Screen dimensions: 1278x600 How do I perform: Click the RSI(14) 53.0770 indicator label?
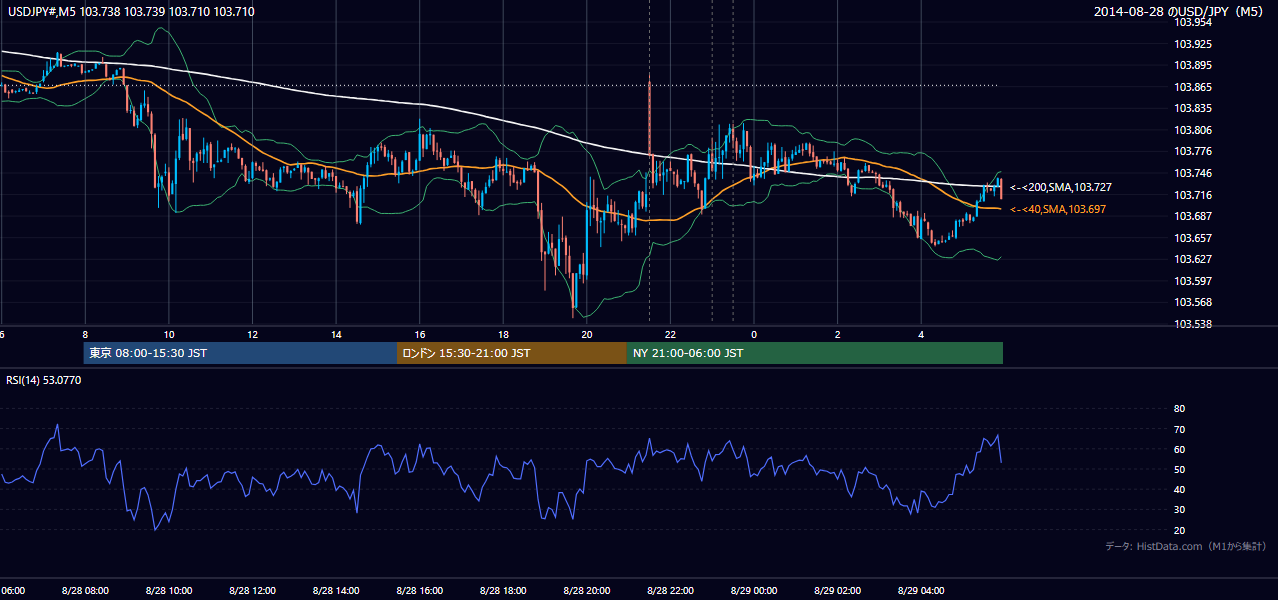coord(43,380)
